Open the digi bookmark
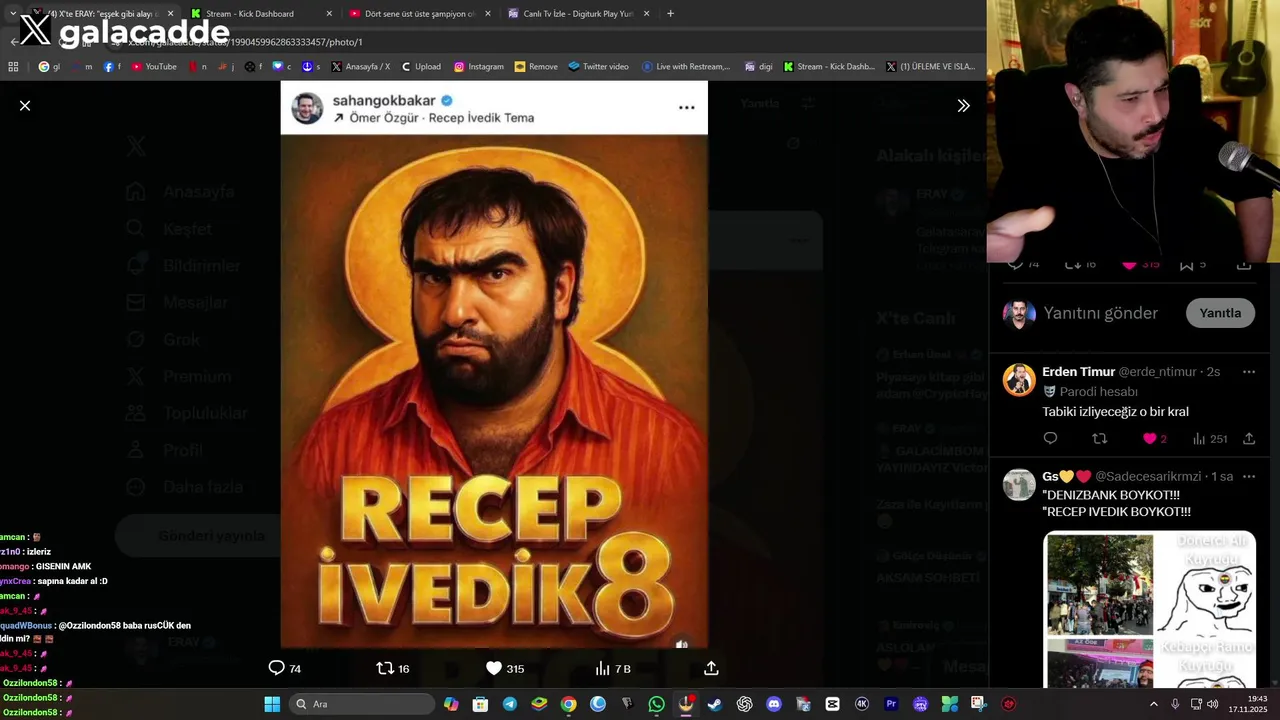The width and height of the screenshot is (1280, 720). coord(759,67)
